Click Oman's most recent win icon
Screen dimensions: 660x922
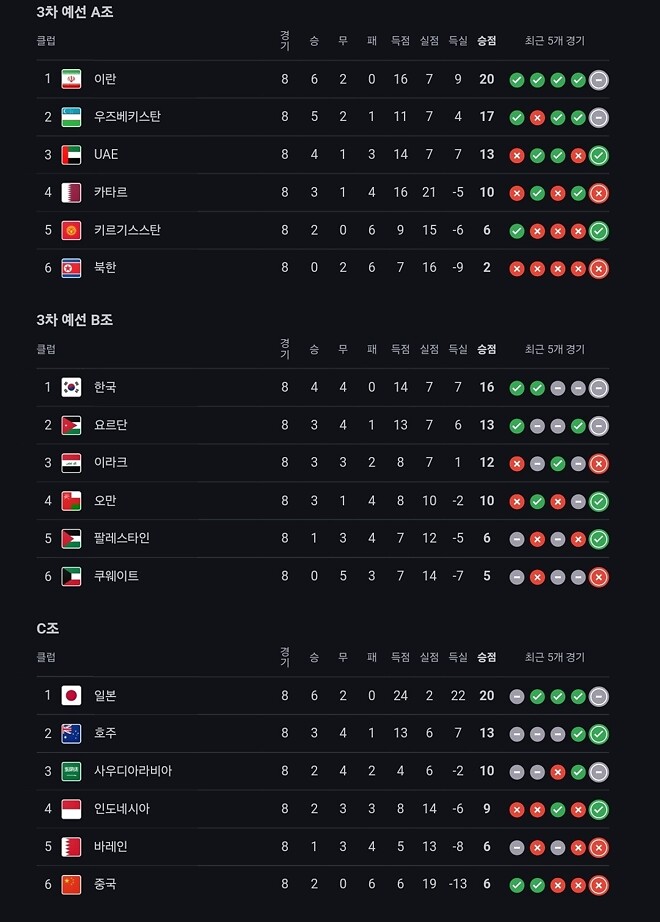click(x=599, y=501)
